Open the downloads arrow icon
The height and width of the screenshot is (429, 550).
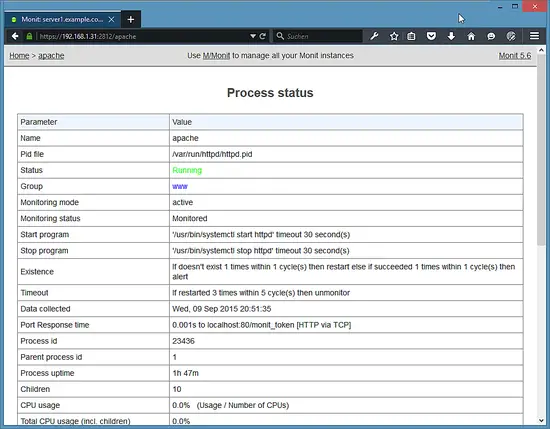451,36
